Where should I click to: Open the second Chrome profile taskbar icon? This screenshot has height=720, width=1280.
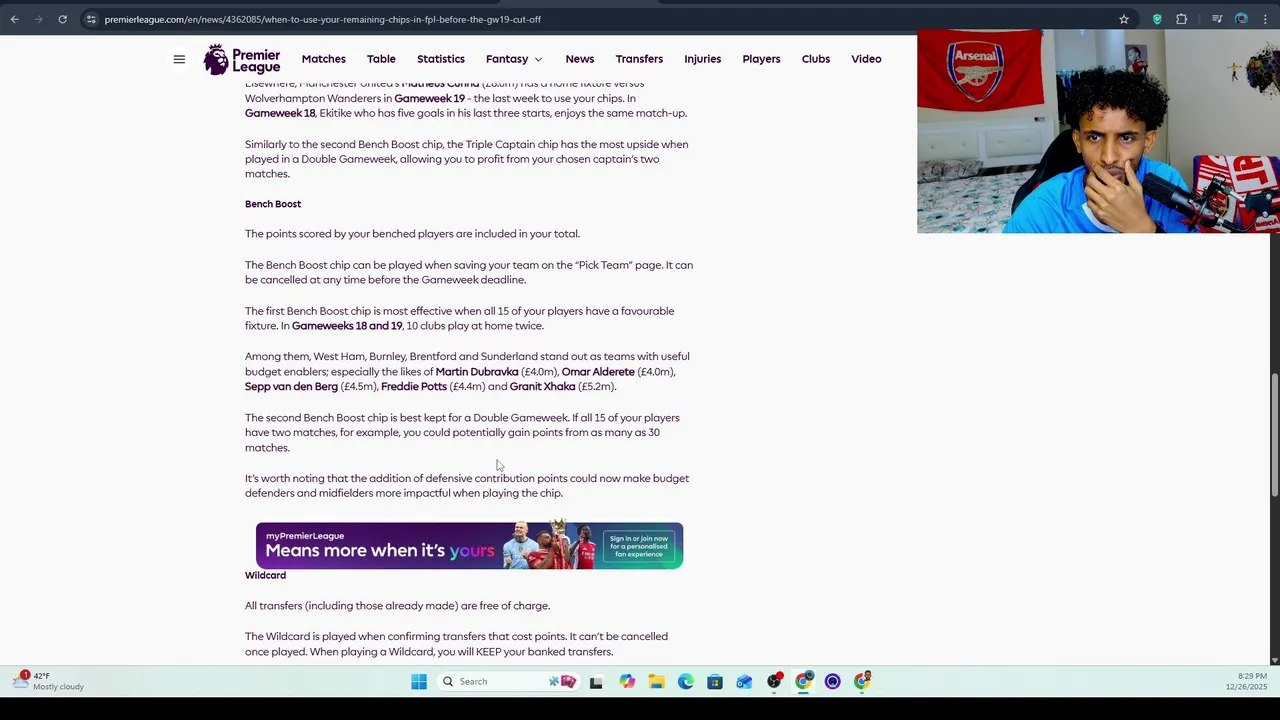click(862, 682)
